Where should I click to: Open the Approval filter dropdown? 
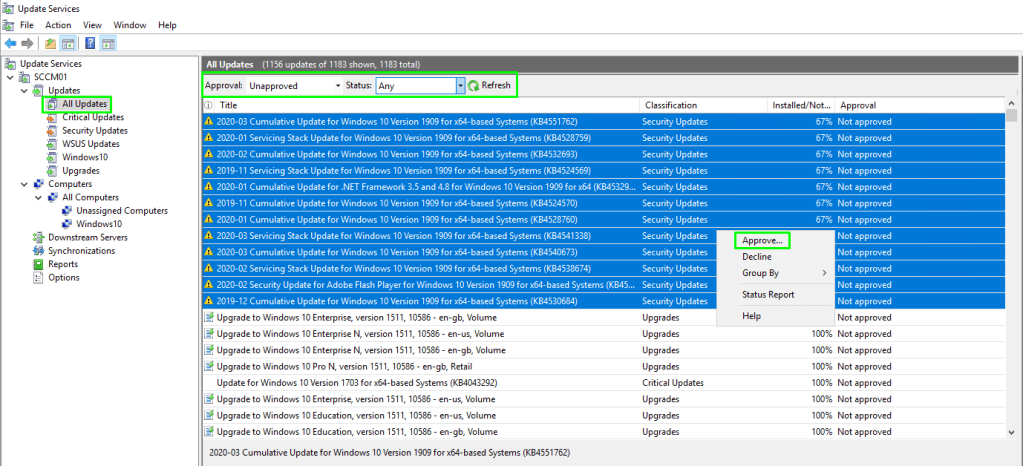pos(338,86)
